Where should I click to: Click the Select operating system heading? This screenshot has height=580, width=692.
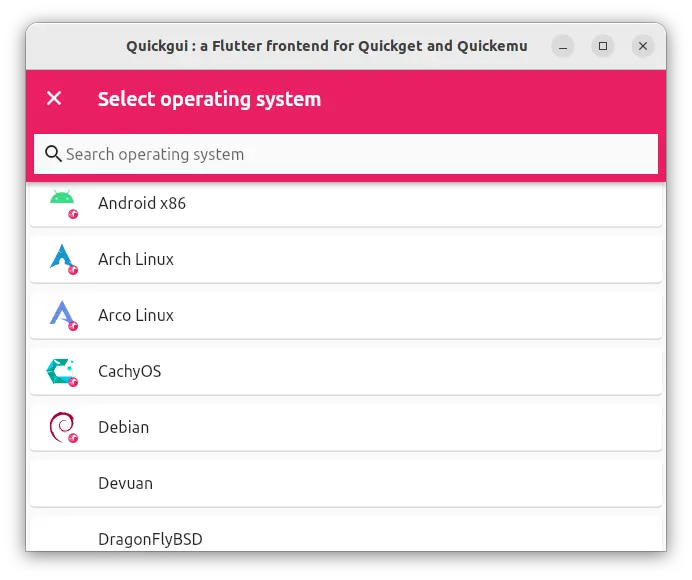(x=209, y=99)
